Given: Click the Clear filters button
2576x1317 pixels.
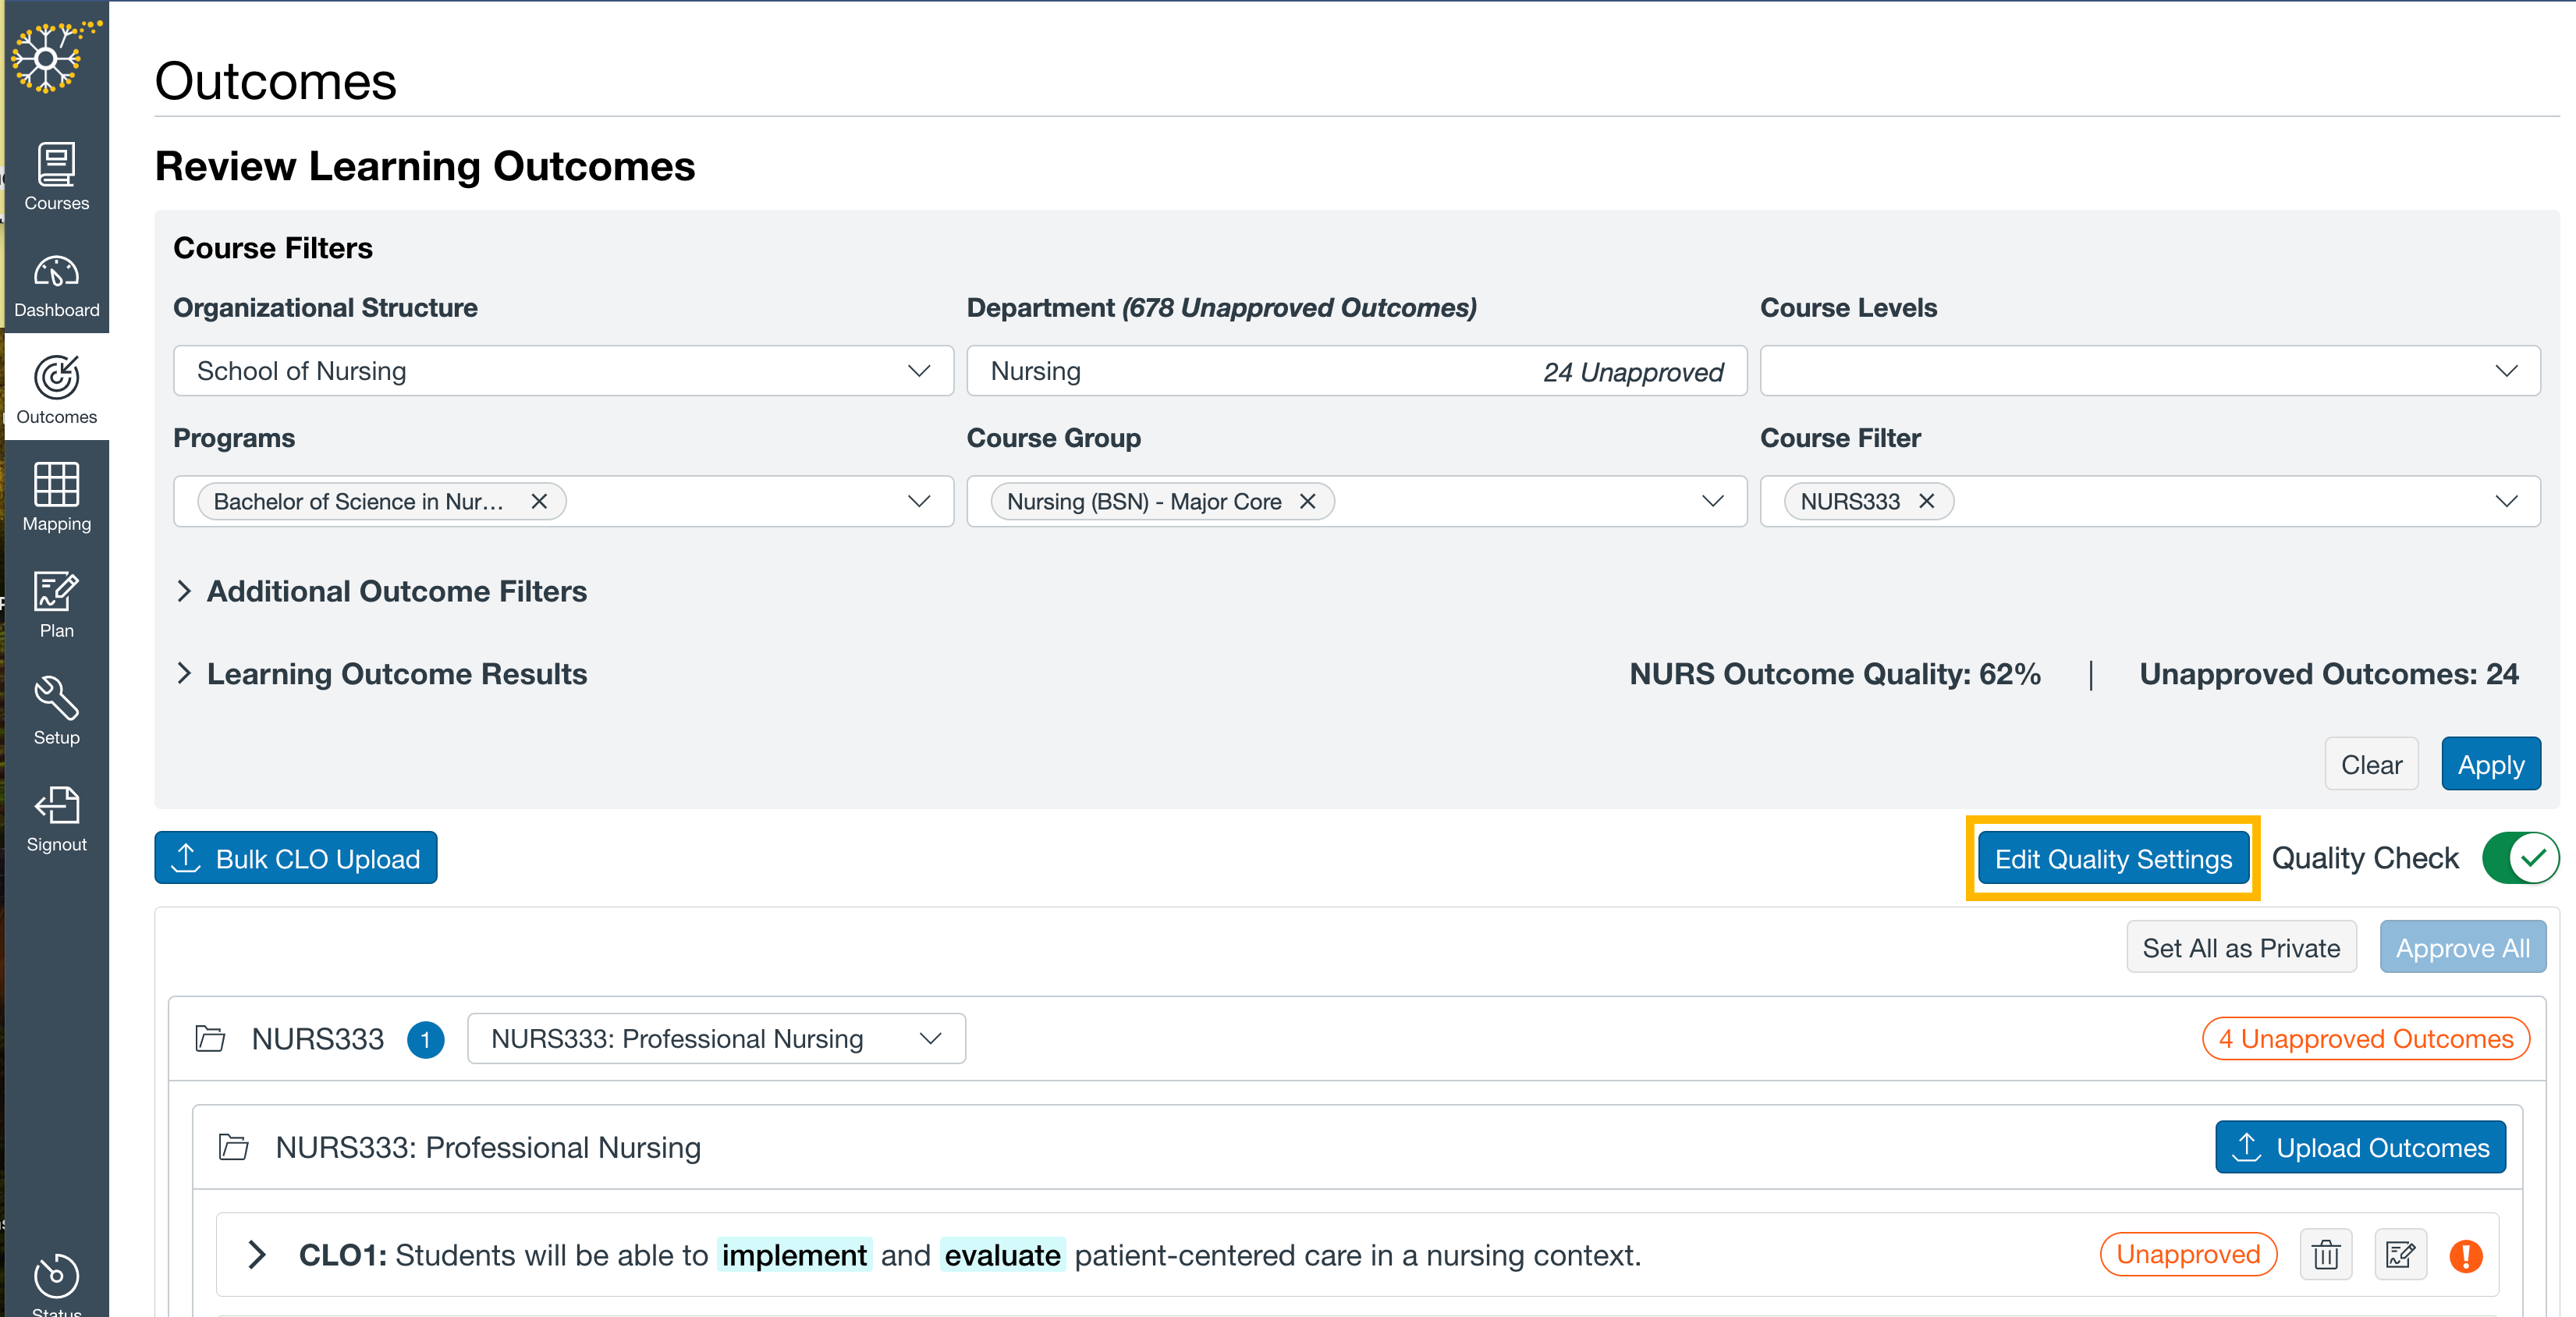Looking at the screenshot, I should tap(2371, 764).
